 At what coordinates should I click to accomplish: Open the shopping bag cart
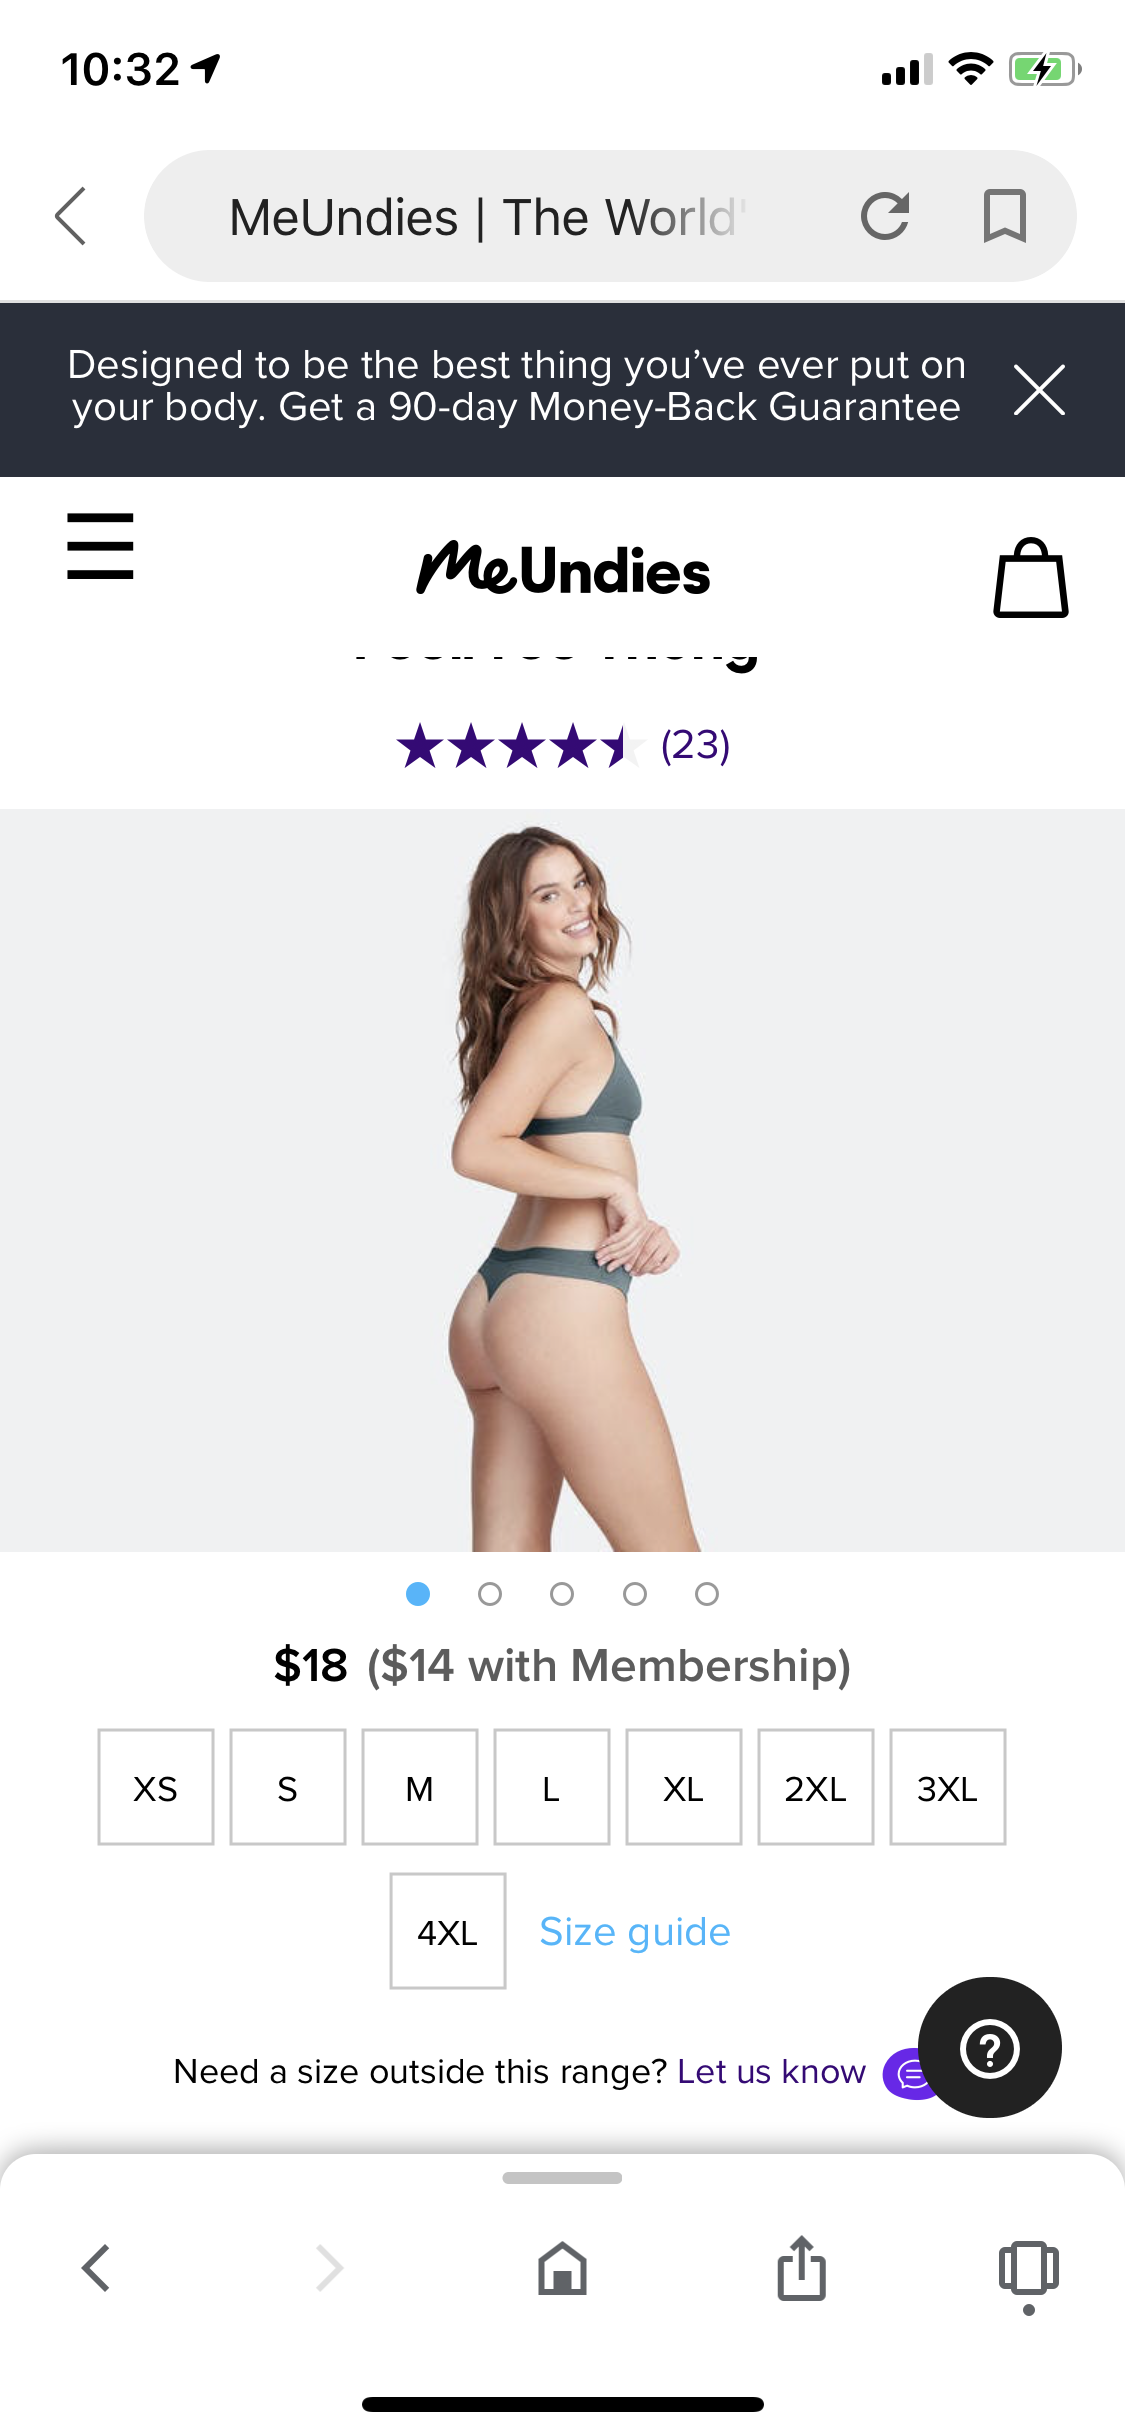coord(1031,577)
